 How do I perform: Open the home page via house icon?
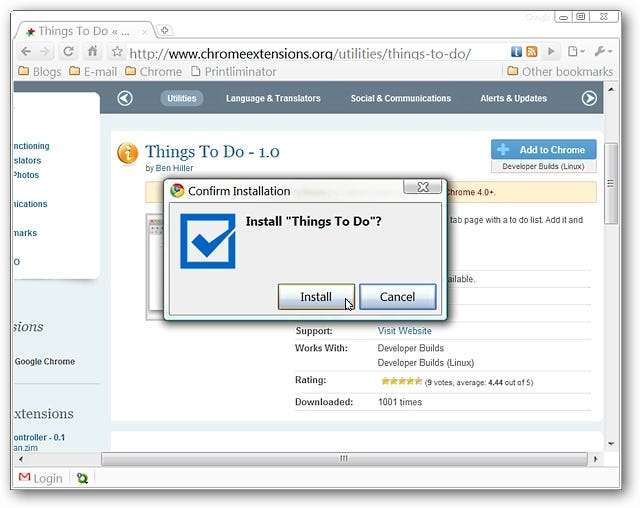pyautogui.click(x=93, y=51)
